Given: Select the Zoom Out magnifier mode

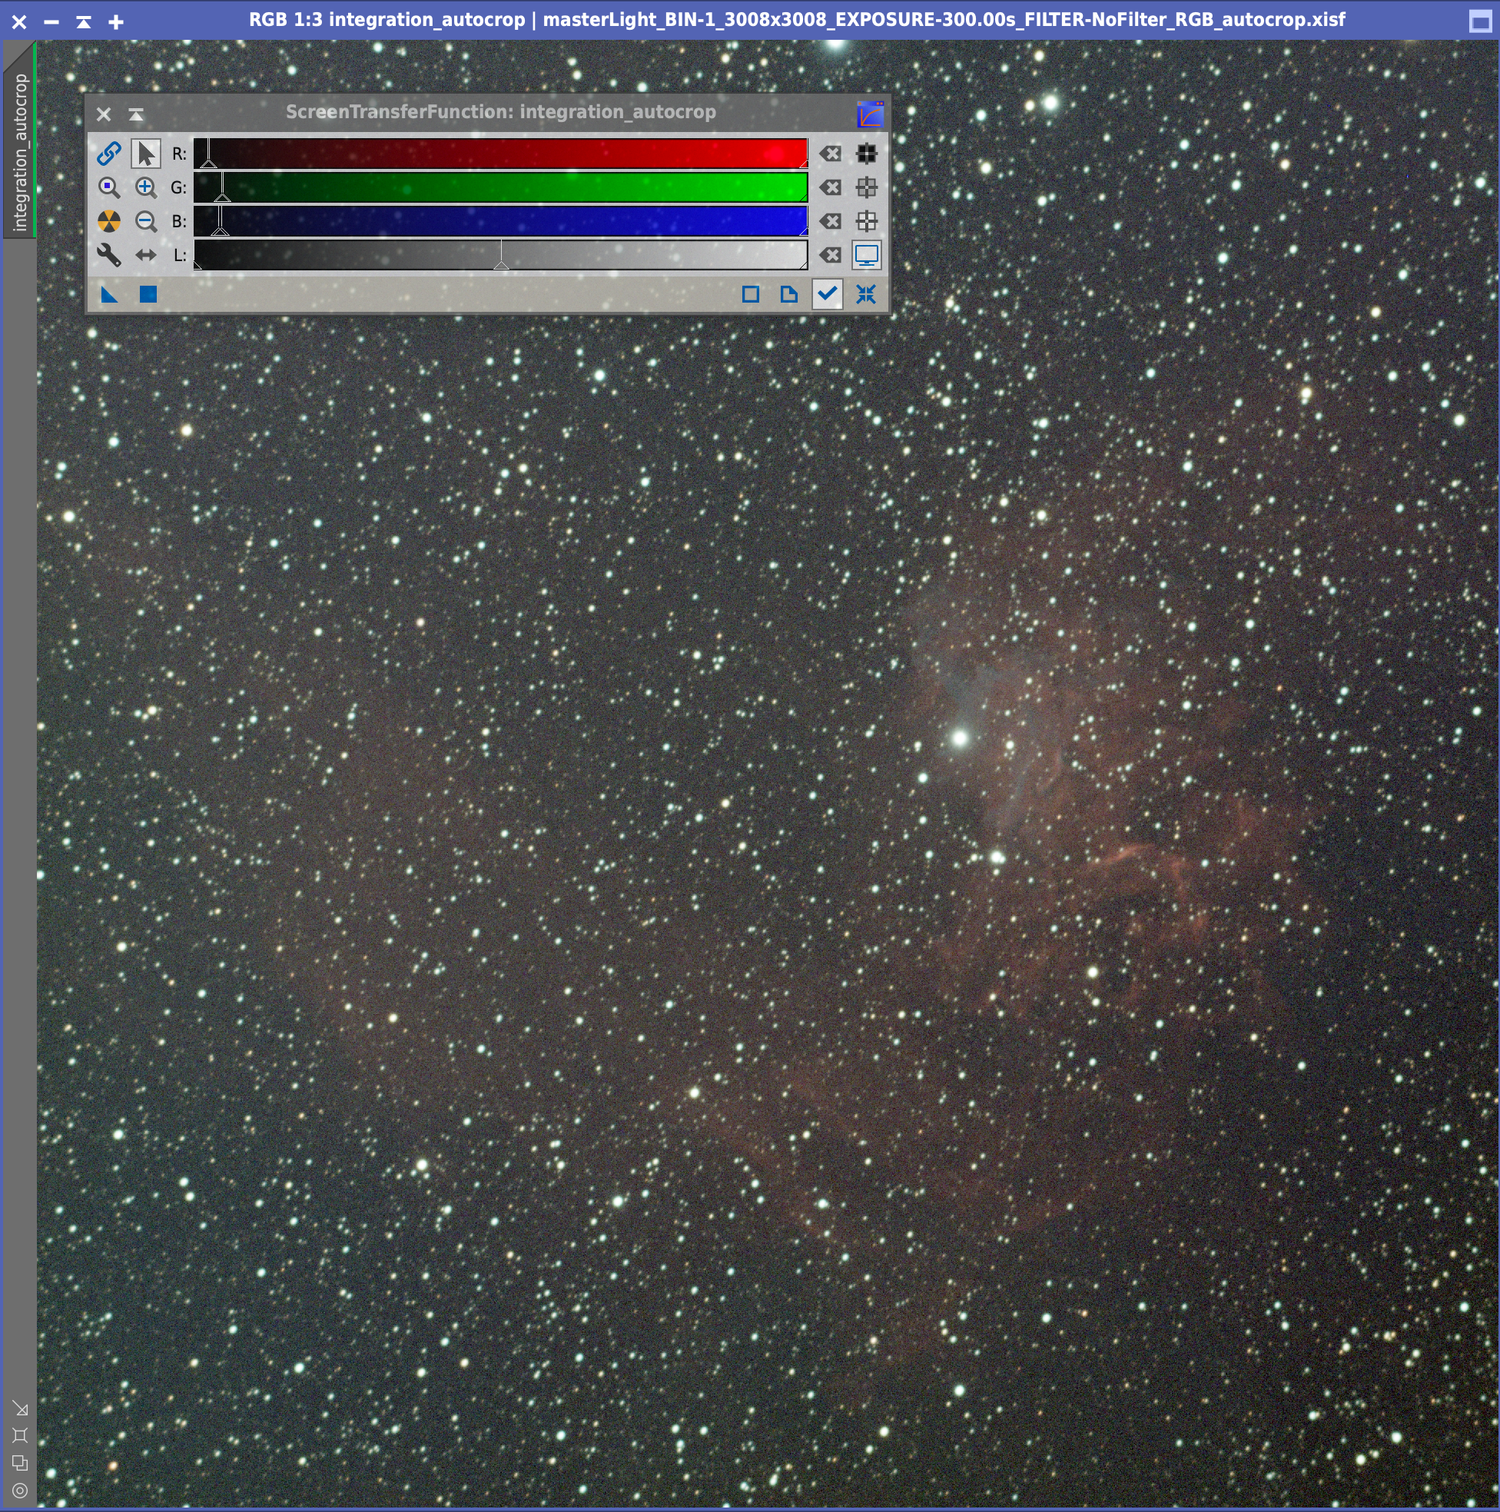Looking at the screenshot, I should point(146,221).
